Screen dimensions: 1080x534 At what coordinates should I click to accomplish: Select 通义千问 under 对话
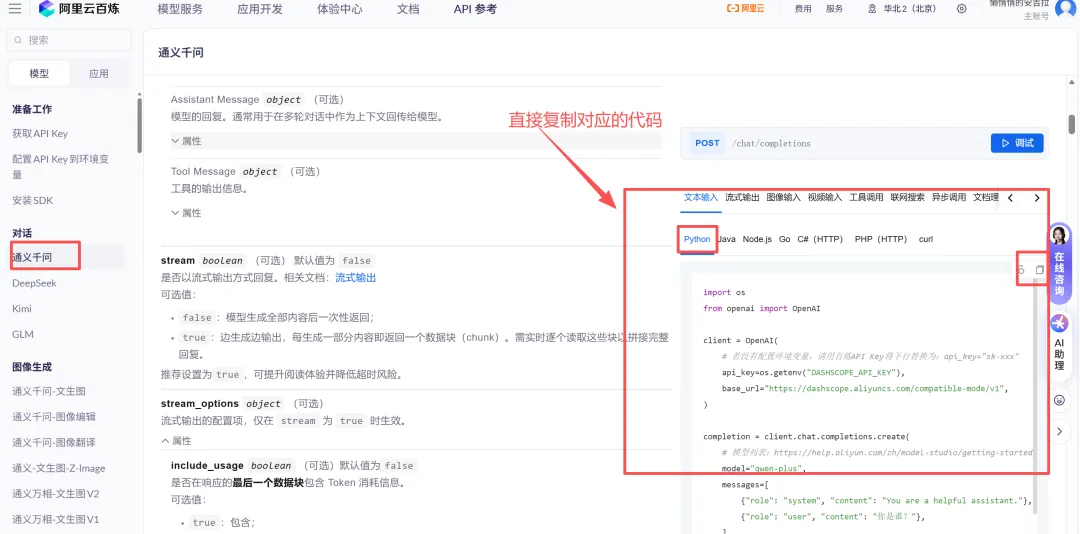coord(32,258)
